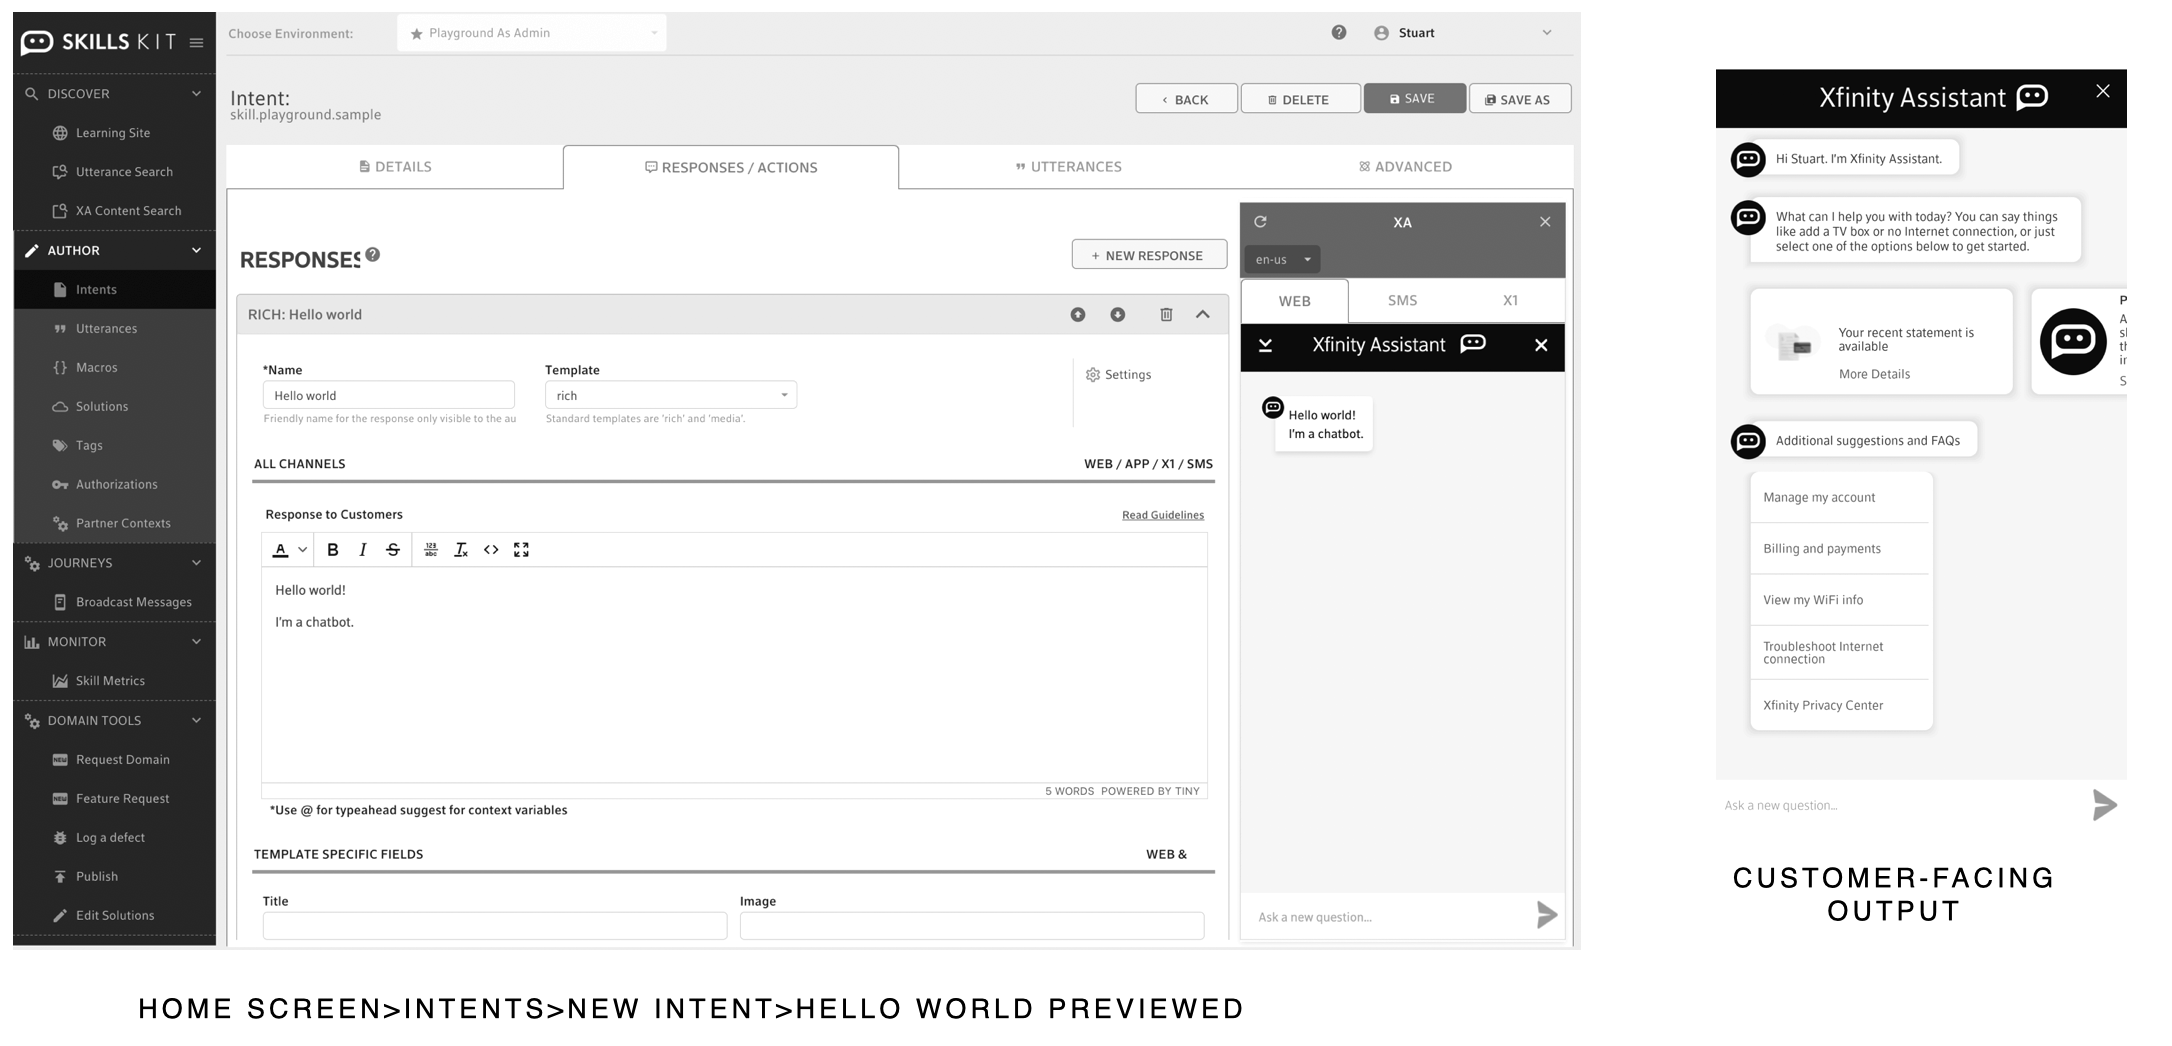Click Ask a new question in XA preview

(x=1386, y=916)
